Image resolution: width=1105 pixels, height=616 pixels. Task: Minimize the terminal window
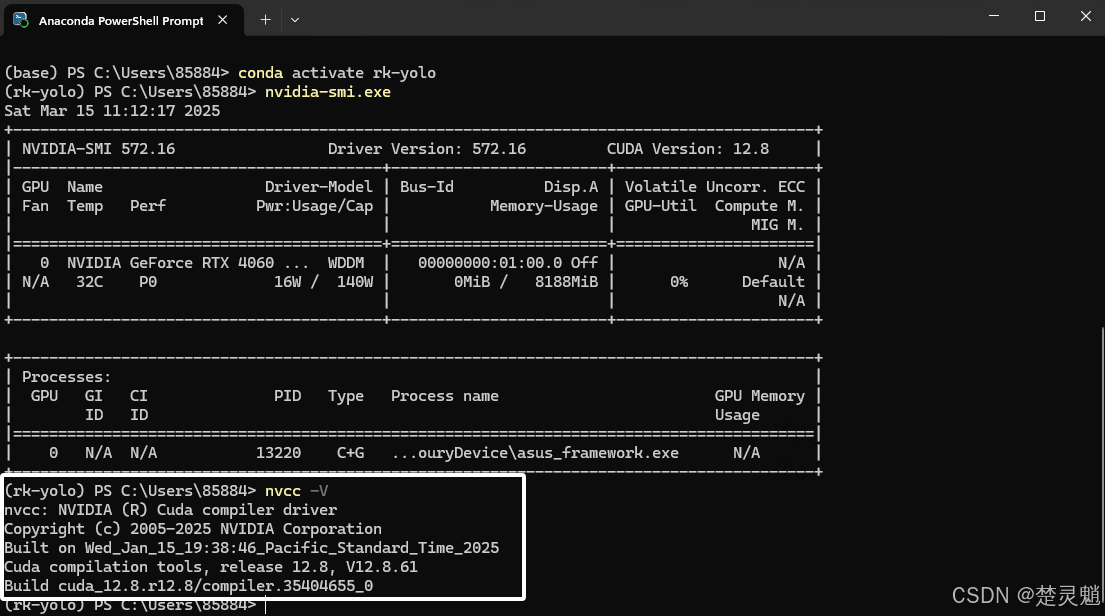994,16
